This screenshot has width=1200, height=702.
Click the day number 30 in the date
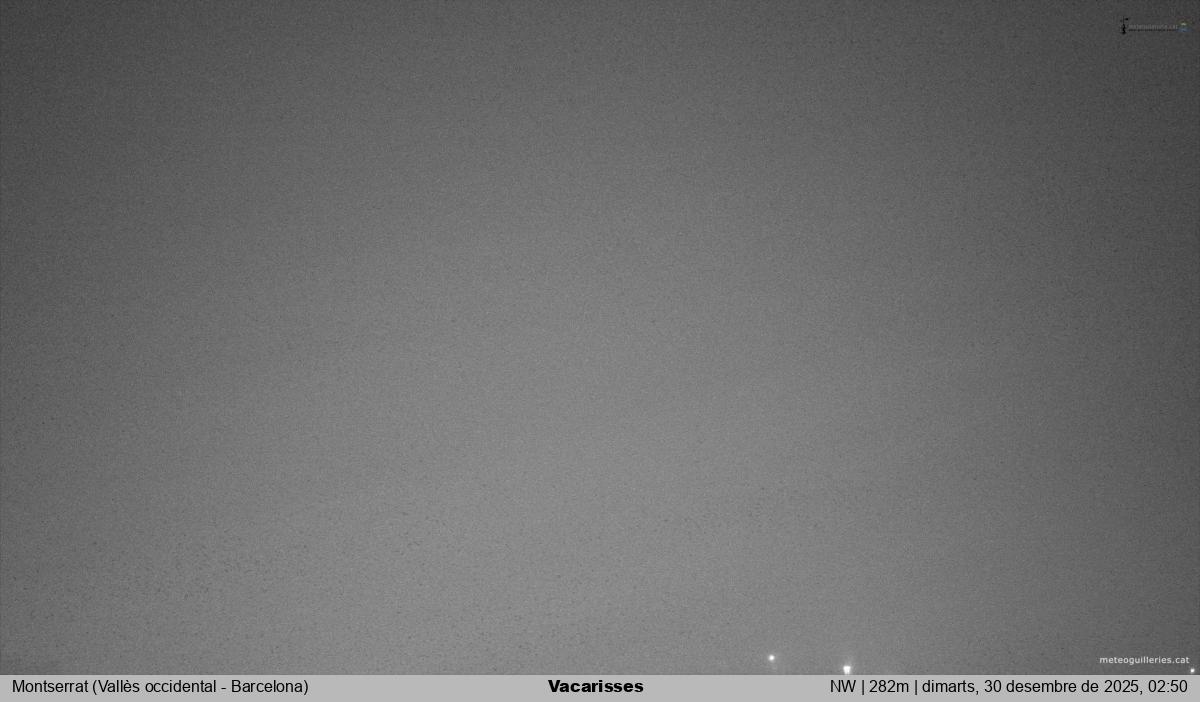(x=994, y=687)
